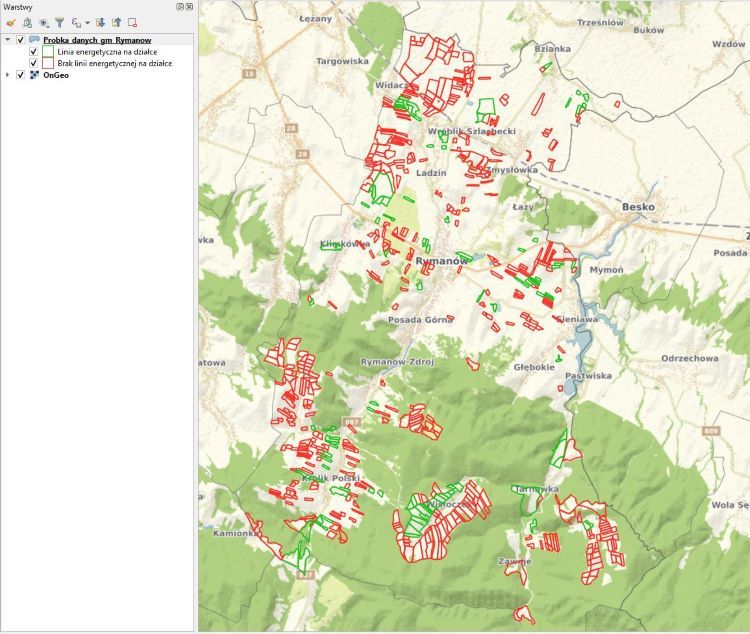Click the red Brak linii symbol swatch

pyautogui.click(x=48, y=63)
